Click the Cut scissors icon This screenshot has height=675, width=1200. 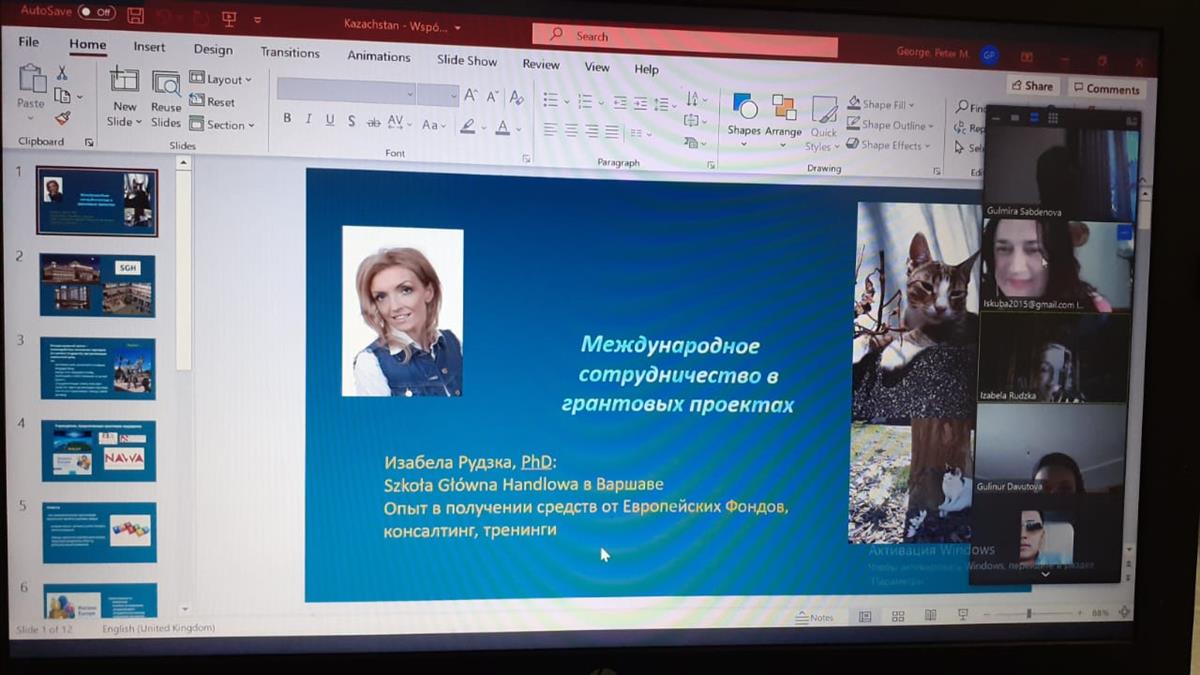pos(62,73)
